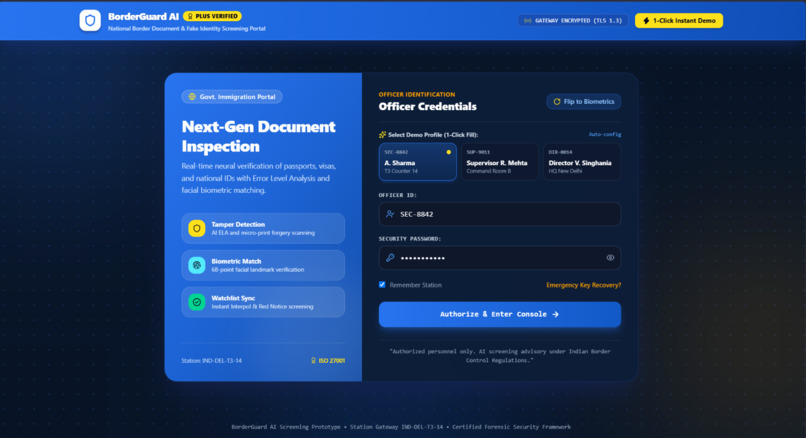Viewport: 806px width, 438px height.
Task: Click the Govt. Immigration Portal badge
Action: 232,97
